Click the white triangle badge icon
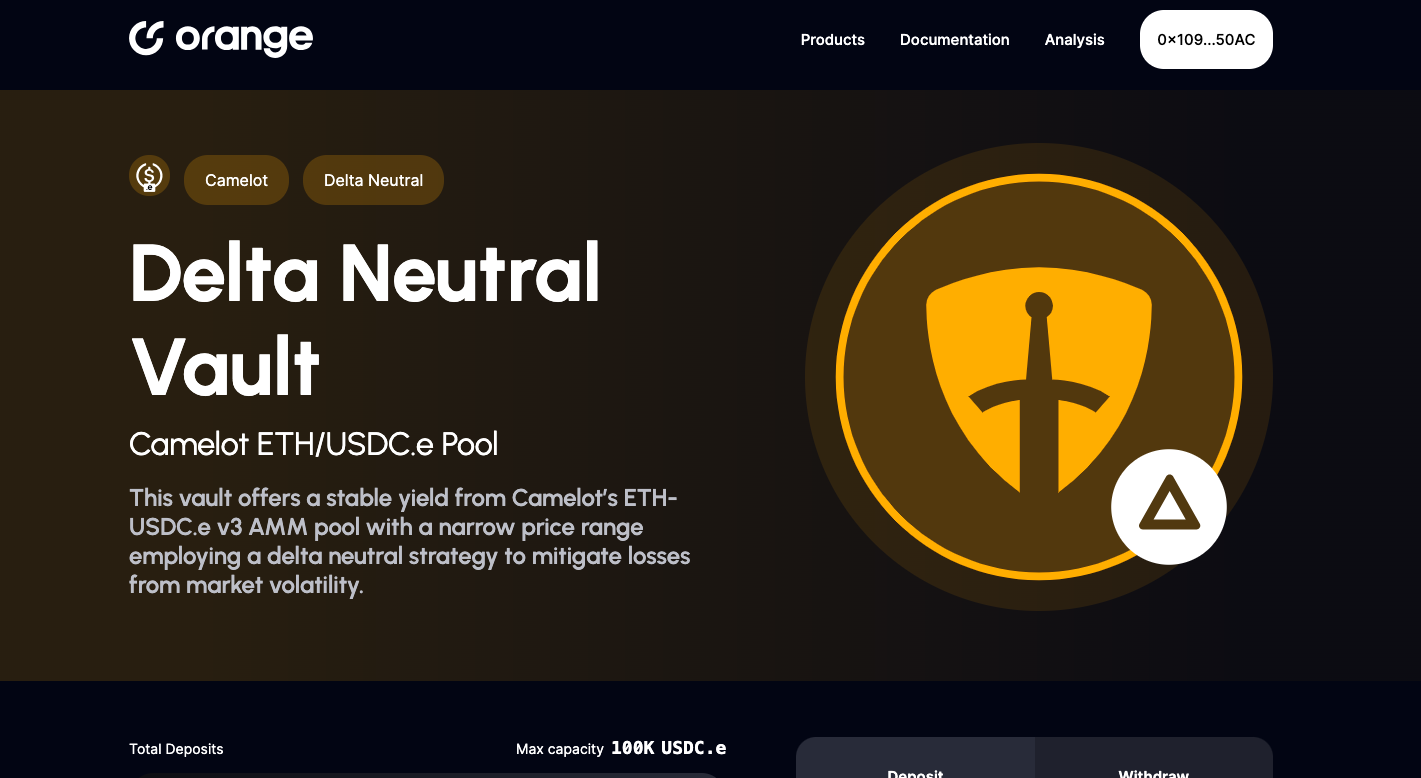This screenshot has height=778, width=1421. 1169,506
